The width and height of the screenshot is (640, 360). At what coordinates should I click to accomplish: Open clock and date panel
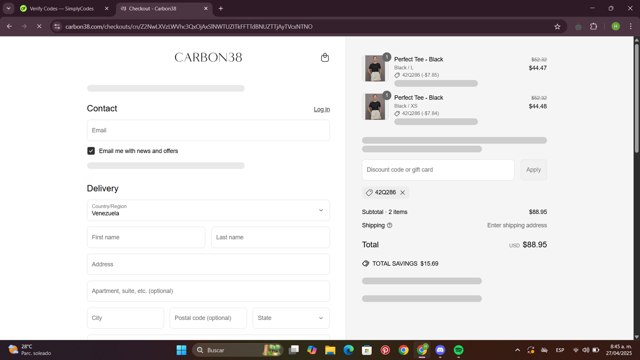pos(620,350)
